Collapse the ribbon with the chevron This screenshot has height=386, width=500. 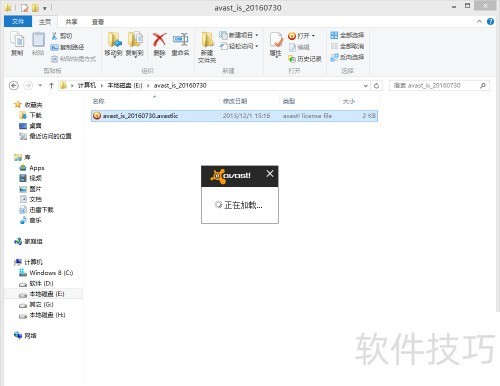pyautogui.click(x=479, y=22)
